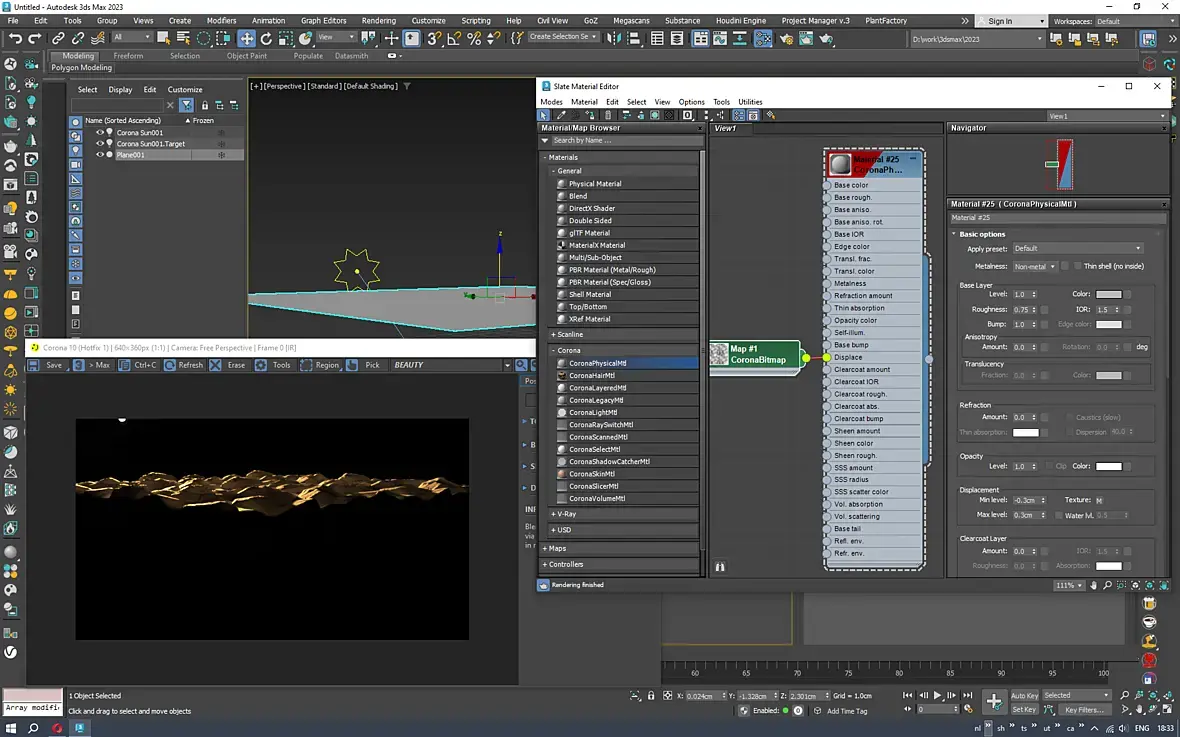Open the Rendering menu
Image resolution: width=1180 pixels, height=737 pixels.
[x=378, y=20]
